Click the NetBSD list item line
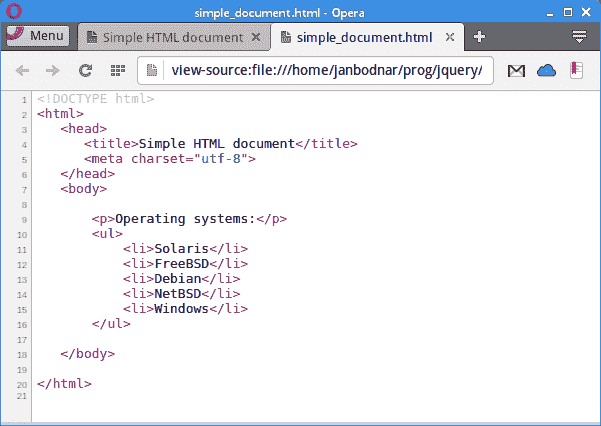Viewport: 601px width, 426px height. click(181, 294)
